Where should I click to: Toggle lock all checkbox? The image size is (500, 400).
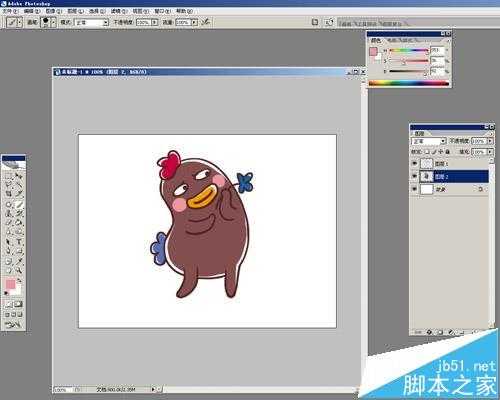click(x=448, y=151)
